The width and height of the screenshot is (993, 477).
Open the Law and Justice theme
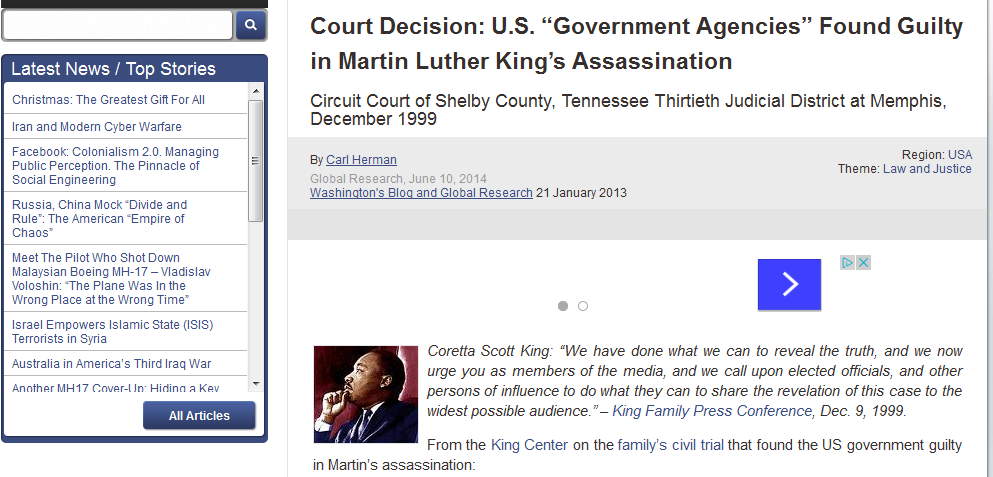[x=927, y=169]
